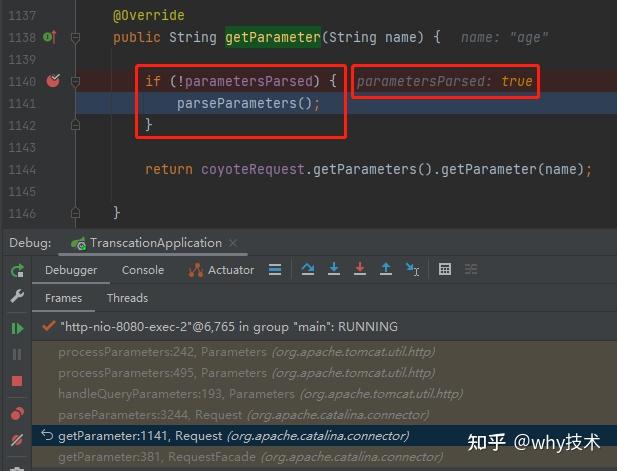Screen dimensions: 617x471
Task: Click drop frame arrow on getParameter:1141
Action: [x=47, y=435]
